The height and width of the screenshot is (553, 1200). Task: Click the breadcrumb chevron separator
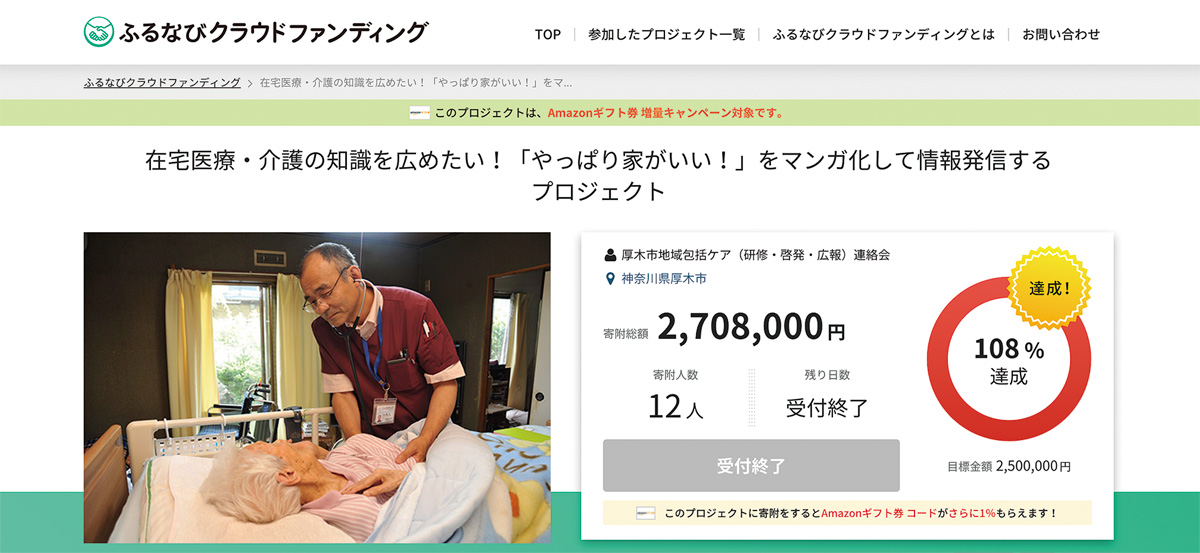click(x=250, y=83)
